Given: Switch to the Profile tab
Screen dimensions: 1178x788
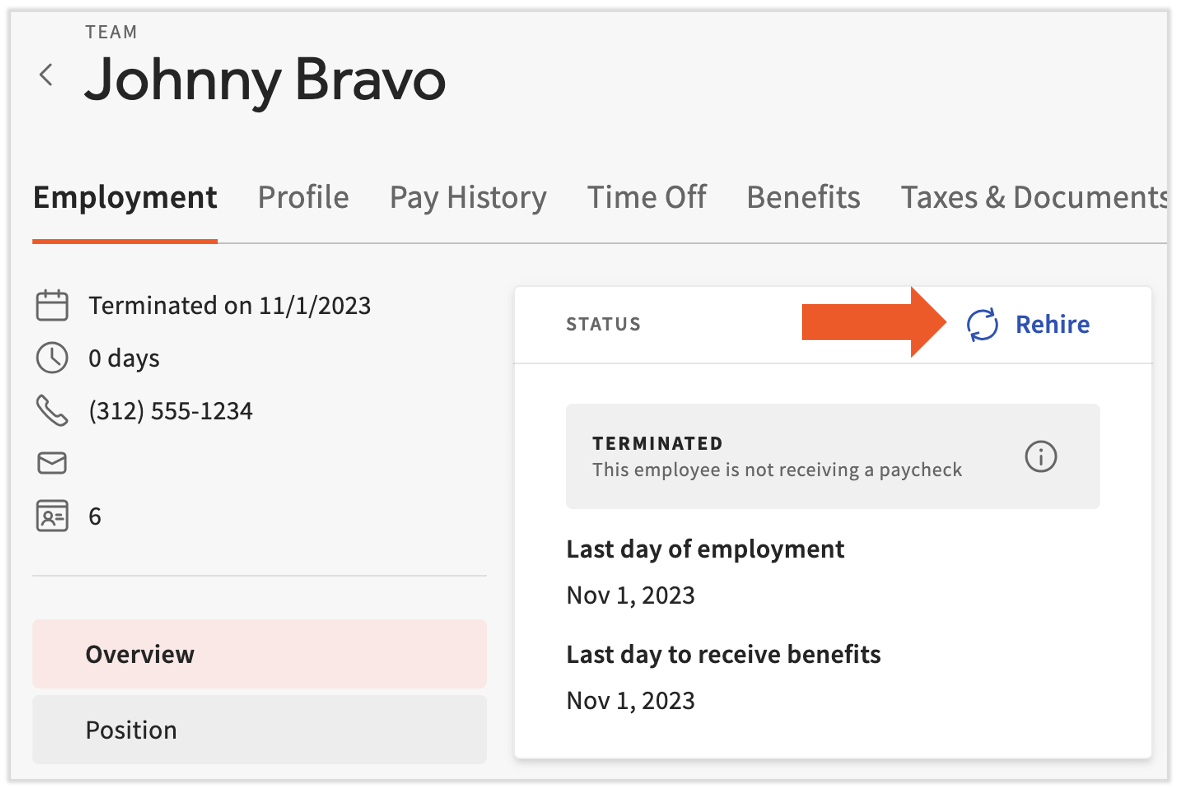Looking at the screenshot, I should [x=303, y=197].
